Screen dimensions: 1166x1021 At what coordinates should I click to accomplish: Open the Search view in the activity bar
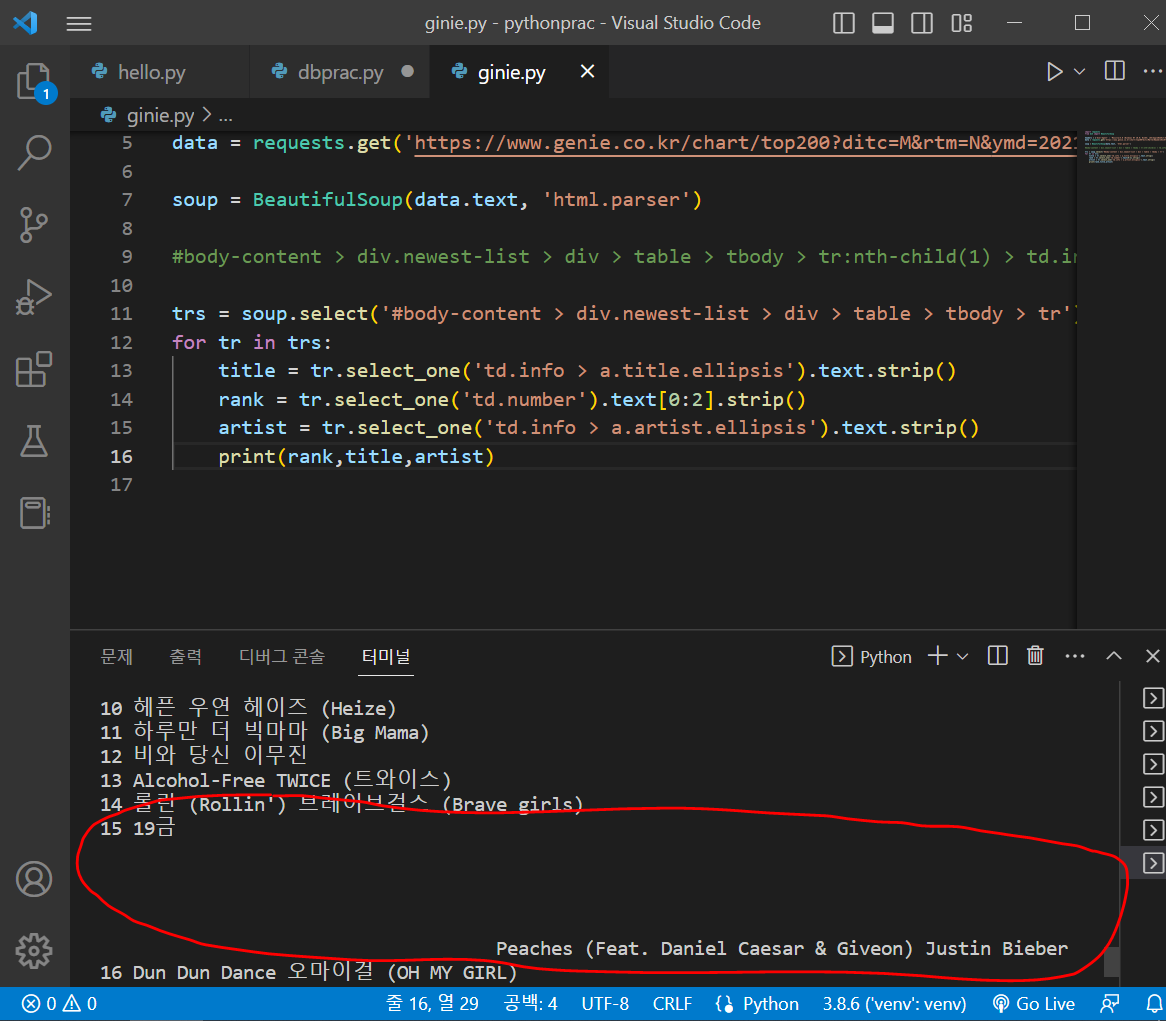[34, 152]
